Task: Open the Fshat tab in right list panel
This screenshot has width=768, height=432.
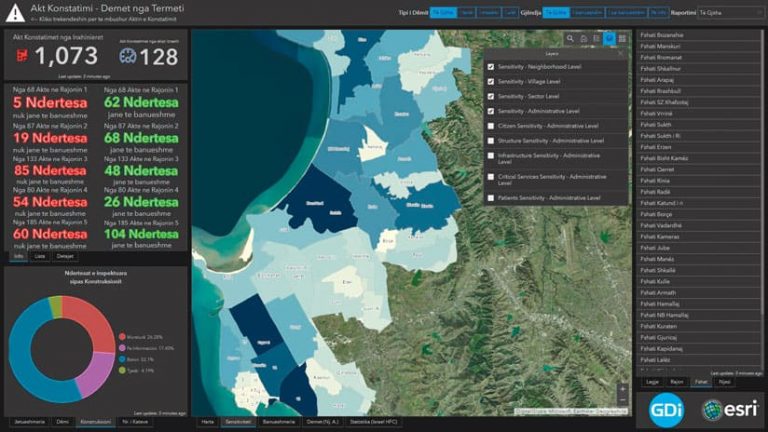Action: click(x=701, y=382)
